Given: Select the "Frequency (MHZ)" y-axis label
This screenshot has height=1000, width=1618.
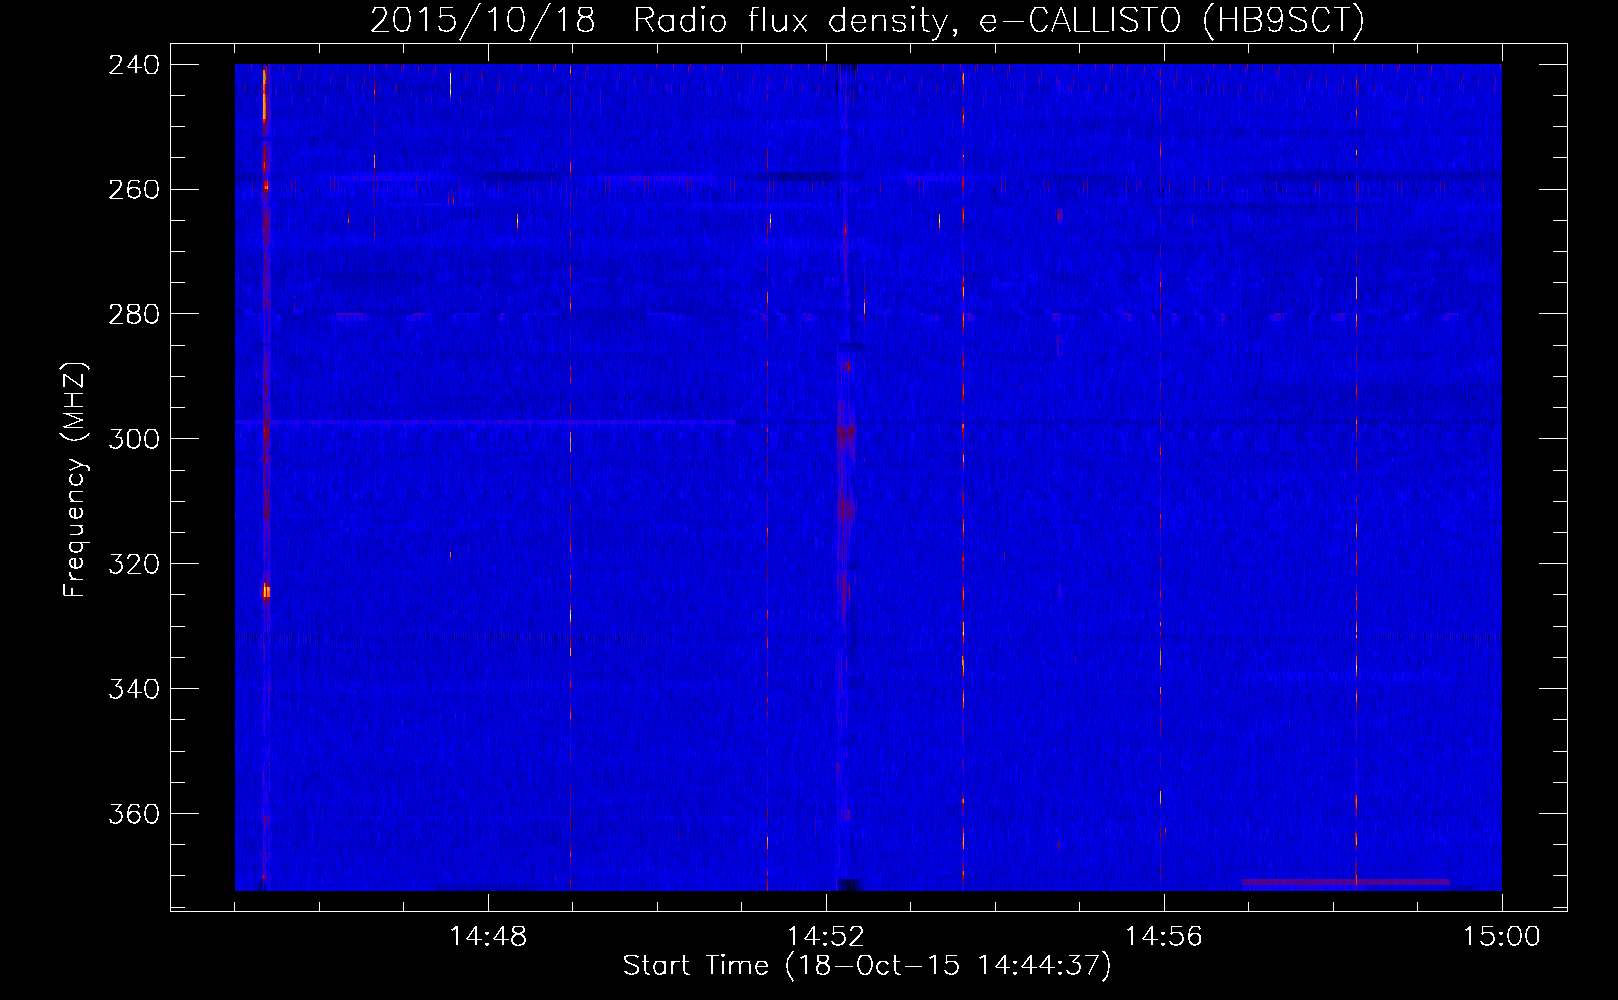Looking at the screenshot, I should pyautogui.click(x=75, y=480).
